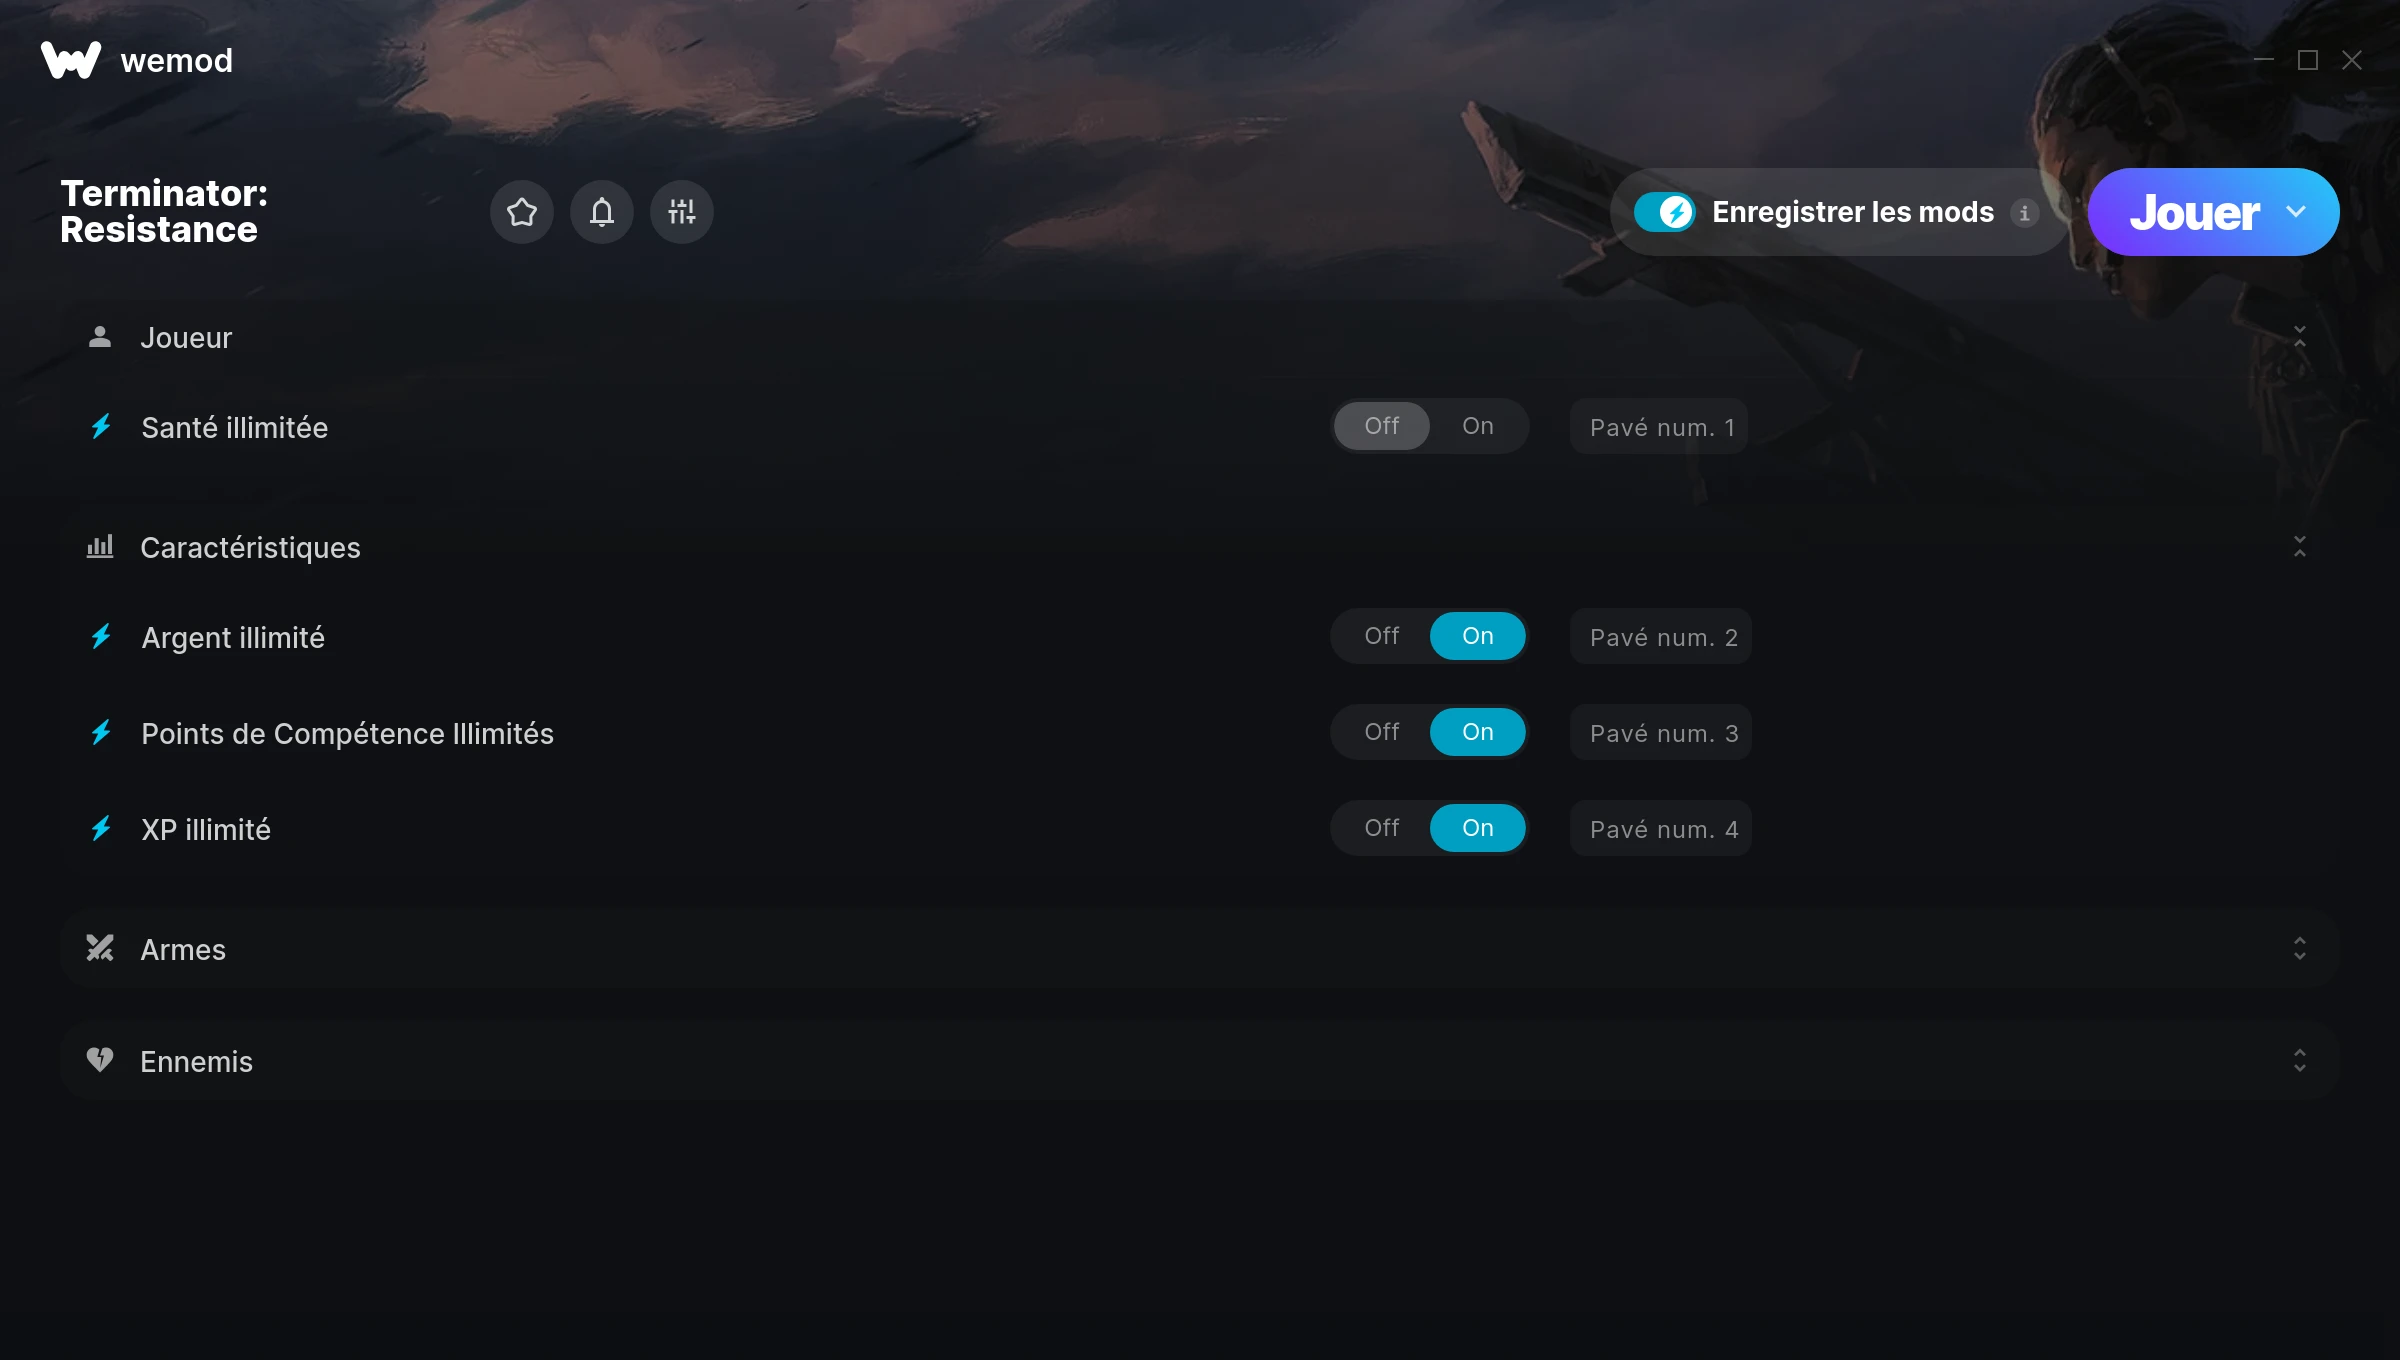Open the Jouer dropdown arrow
The height and width of the screenshot is (1360, 2400).
2296,212
